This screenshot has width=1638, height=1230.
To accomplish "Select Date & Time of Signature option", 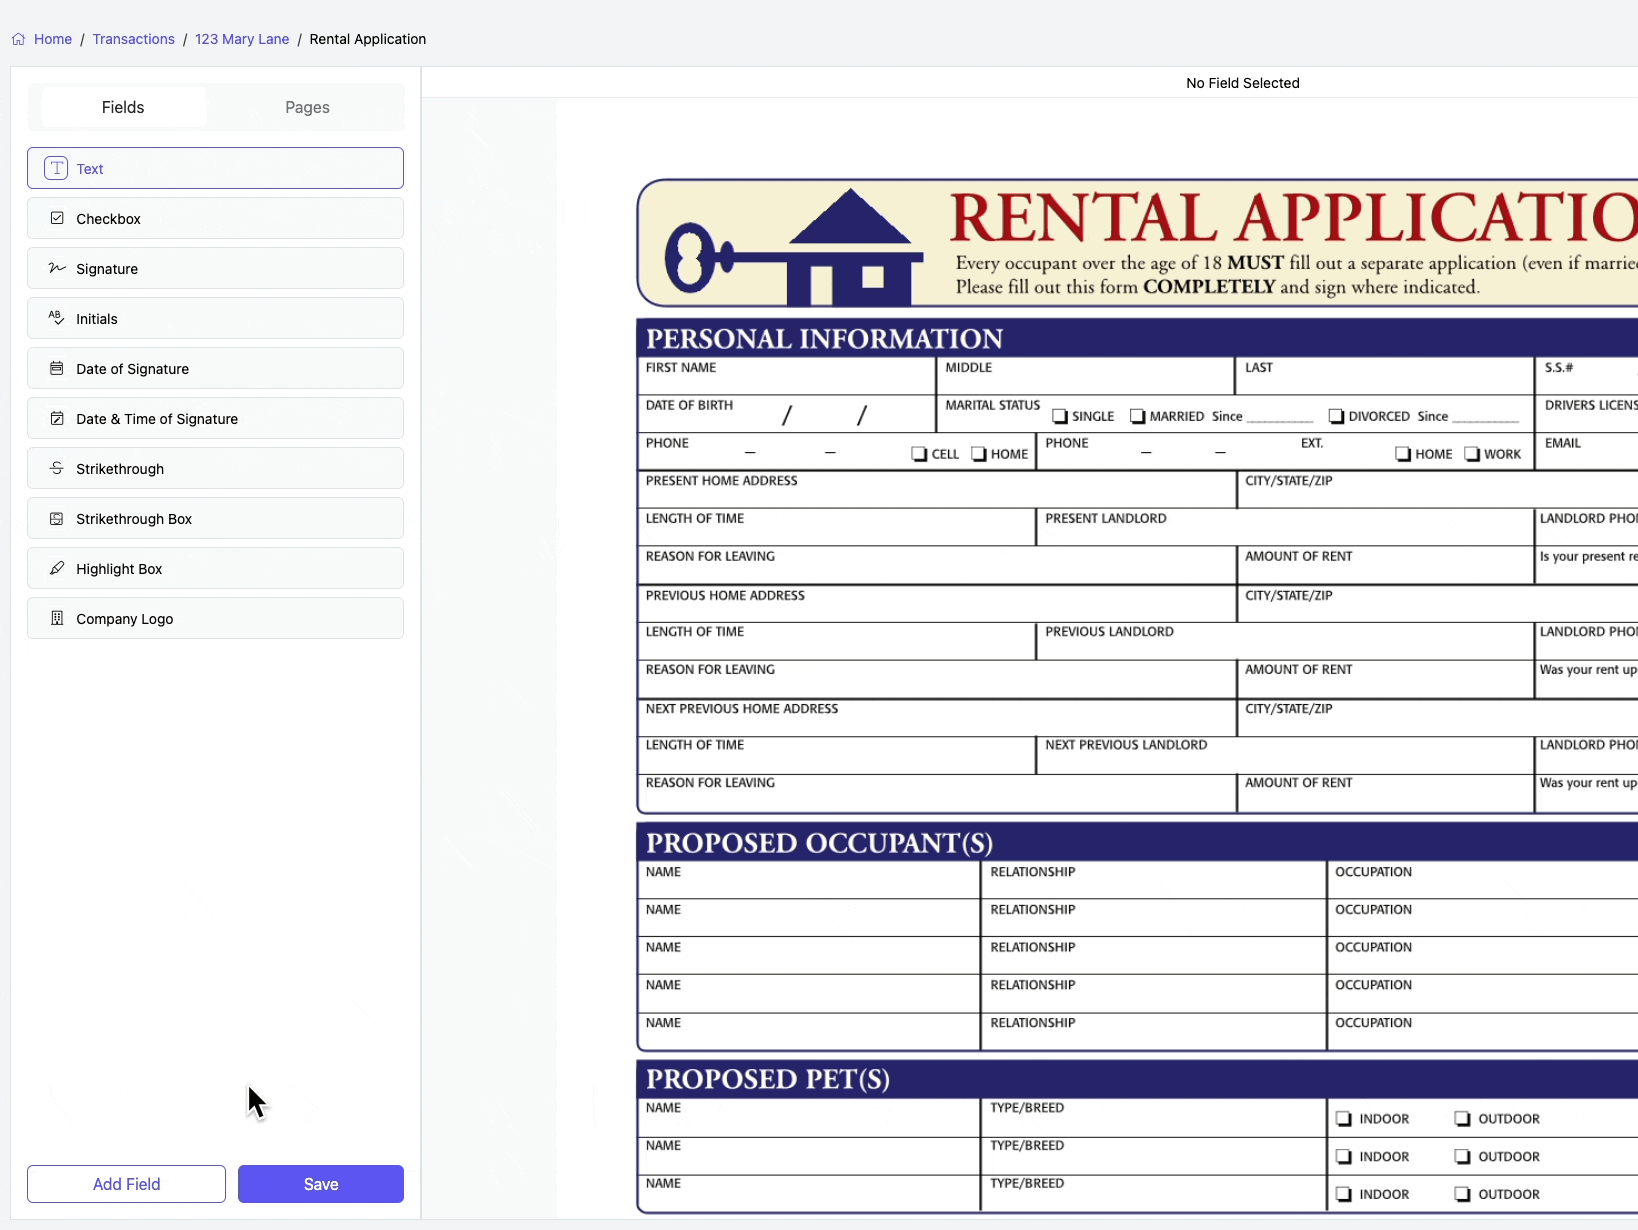I will click(215, 418).
